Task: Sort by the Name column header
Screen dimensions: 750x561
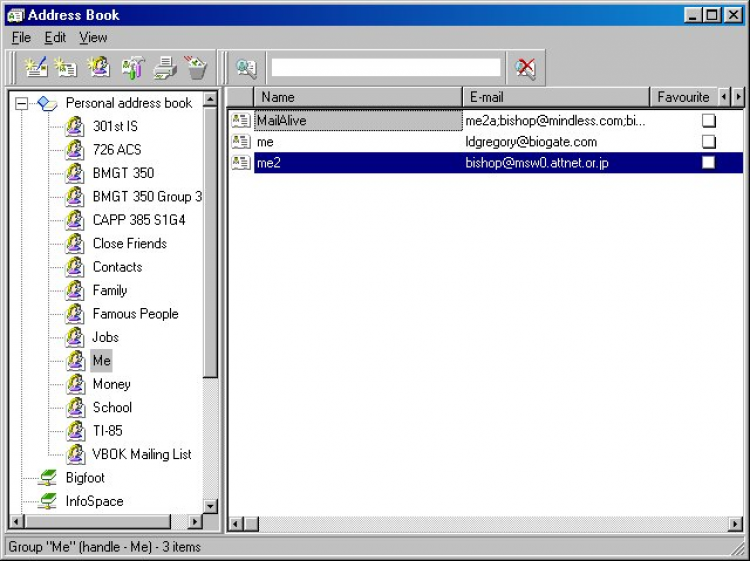Action: (x=358, y=97)
